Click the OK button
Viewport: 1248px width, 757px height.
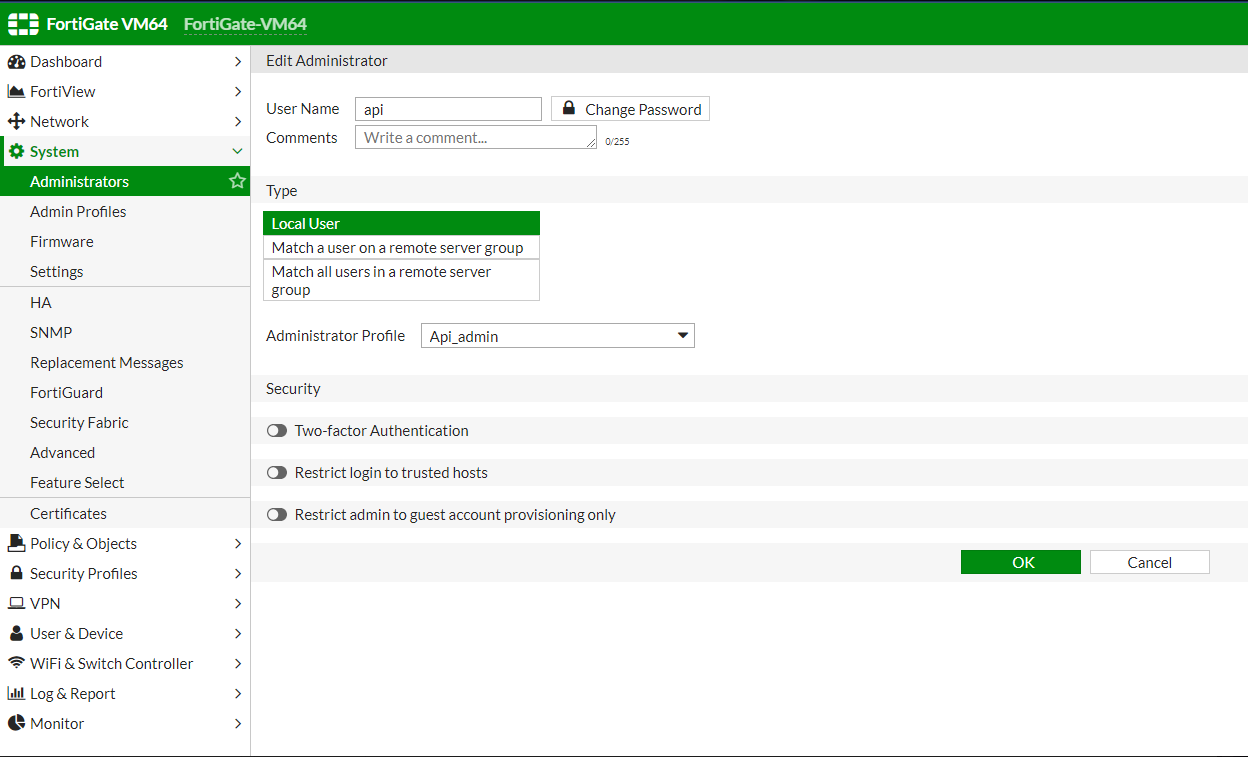[1021, 562]
